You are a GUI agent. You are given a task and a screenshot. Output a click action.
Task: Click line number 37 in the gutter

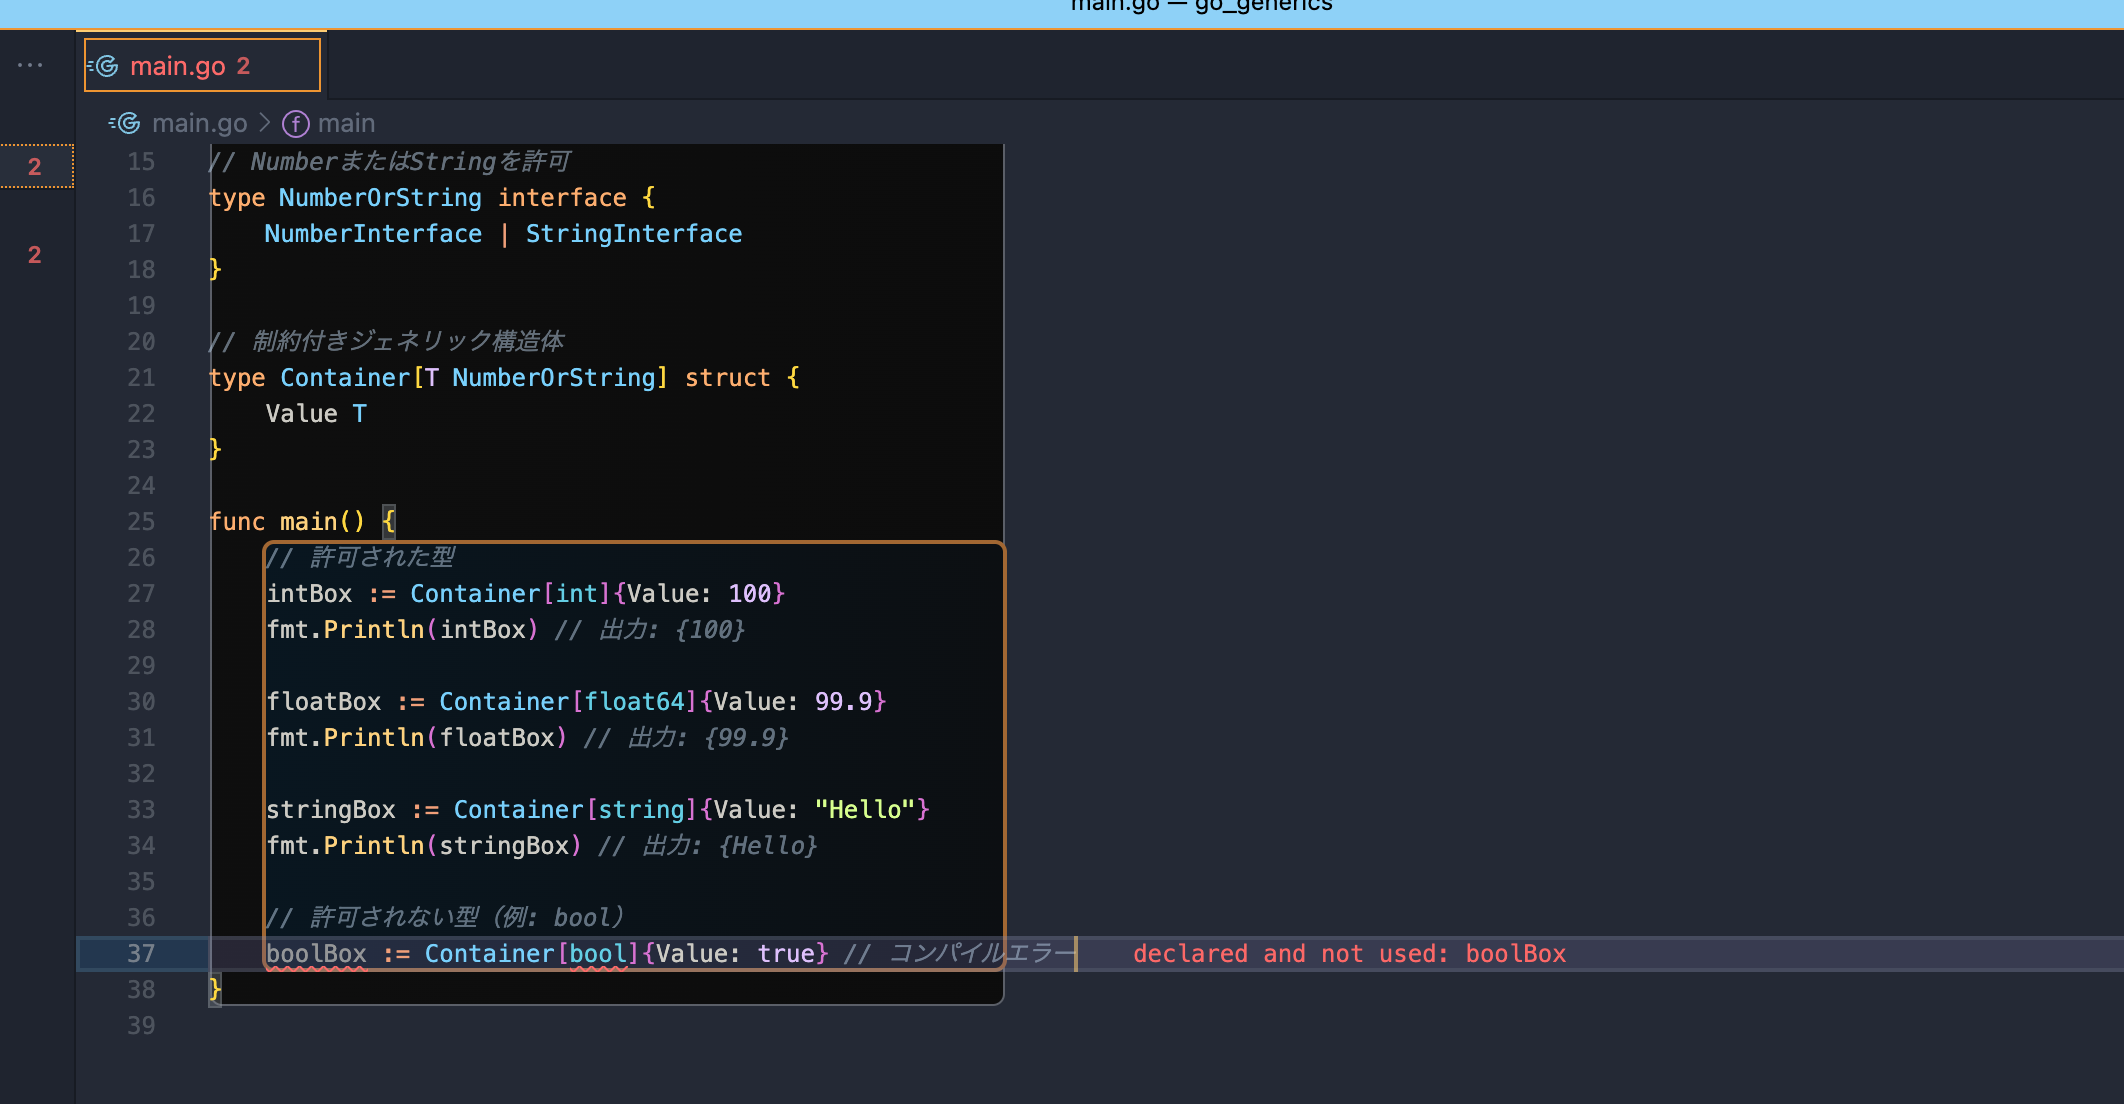[x=141, y=954]
